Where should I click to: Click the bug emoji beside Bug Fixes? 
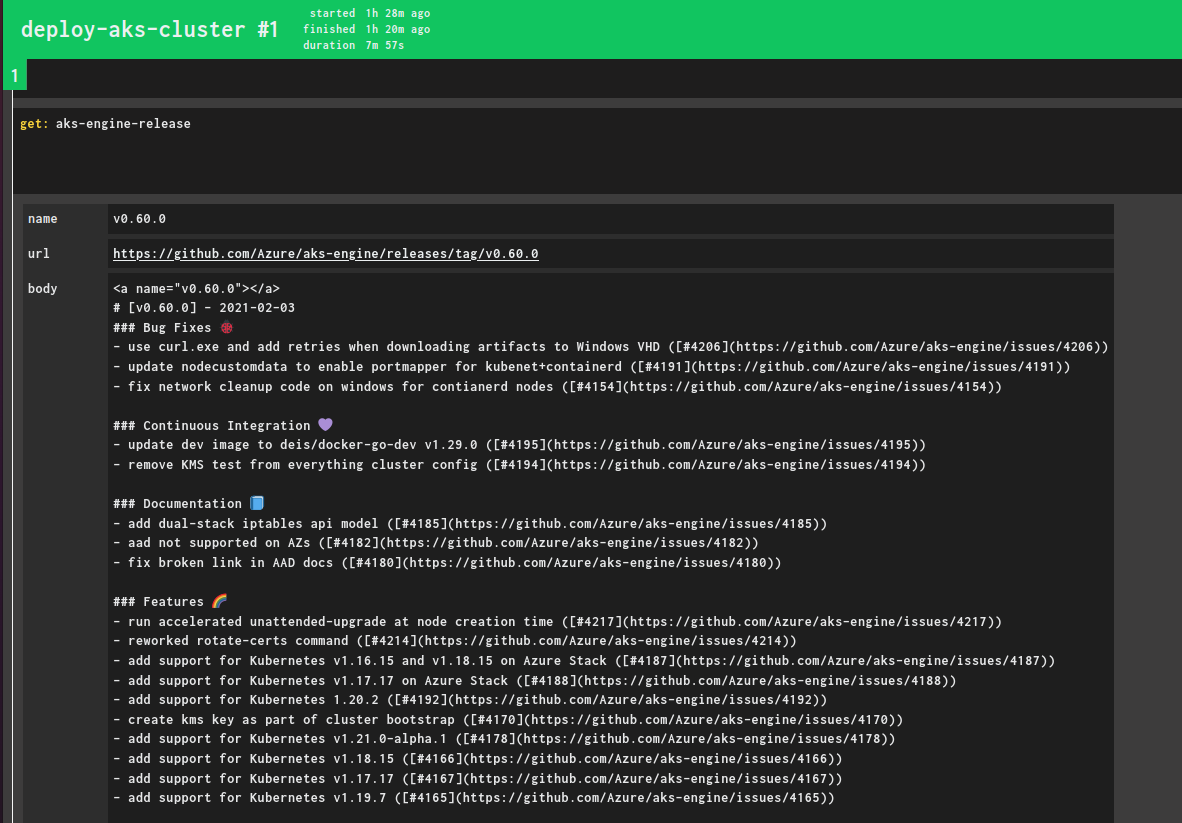(226, 327)
